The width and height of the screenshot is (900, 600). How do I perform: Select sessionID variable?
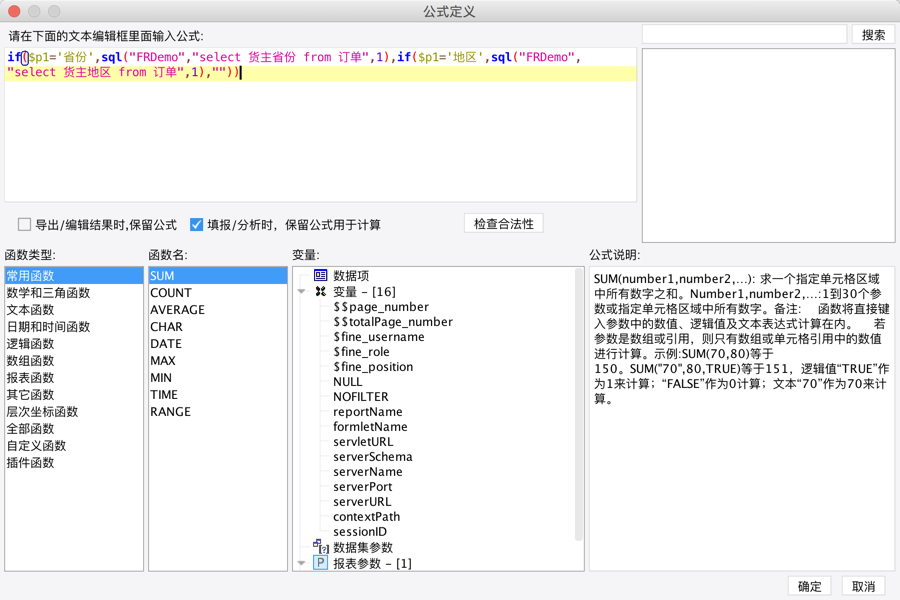360,532
